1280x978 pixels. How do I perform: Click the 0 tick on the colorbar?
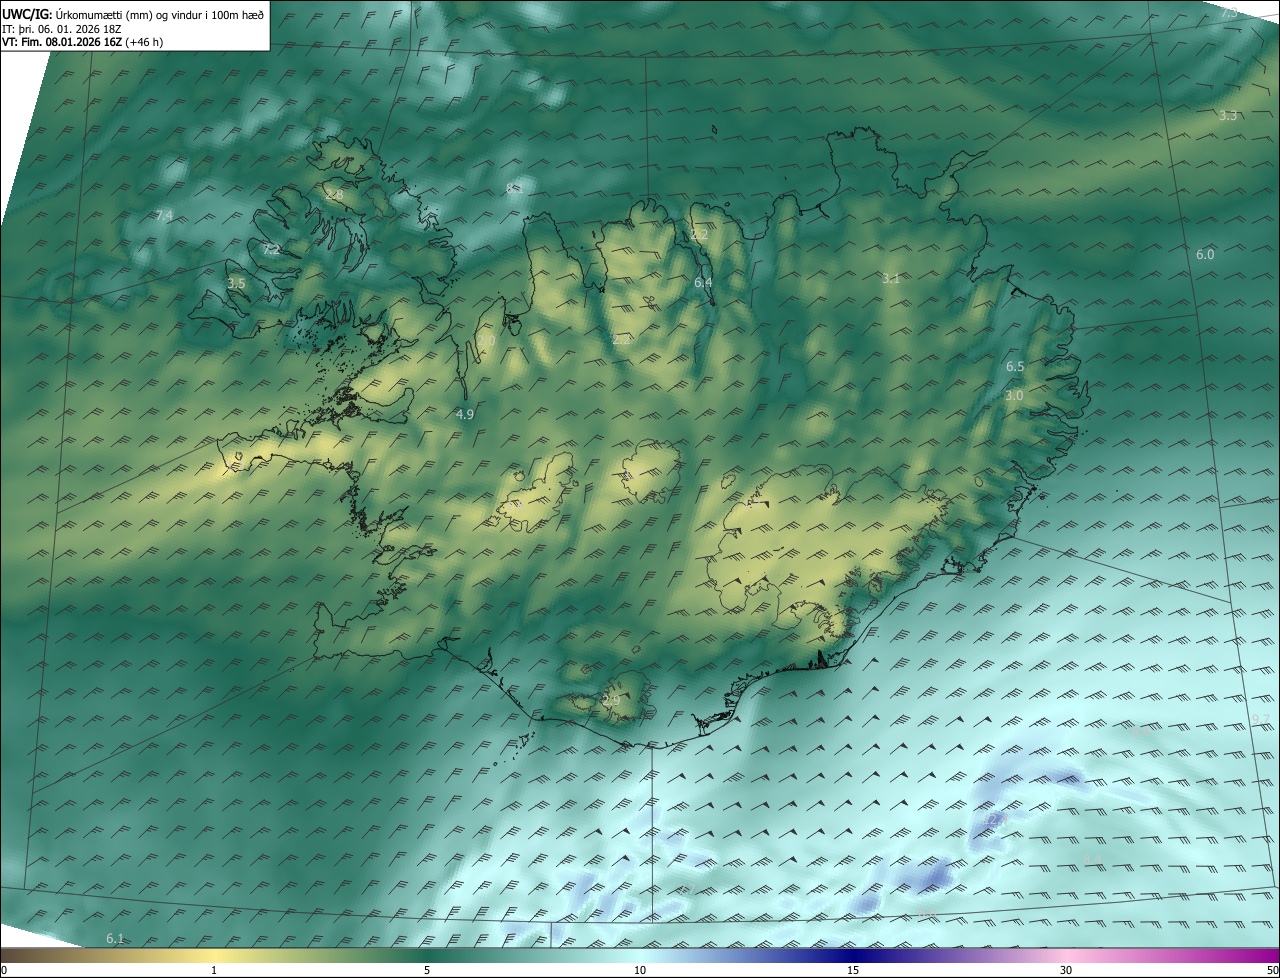point(4,970)
